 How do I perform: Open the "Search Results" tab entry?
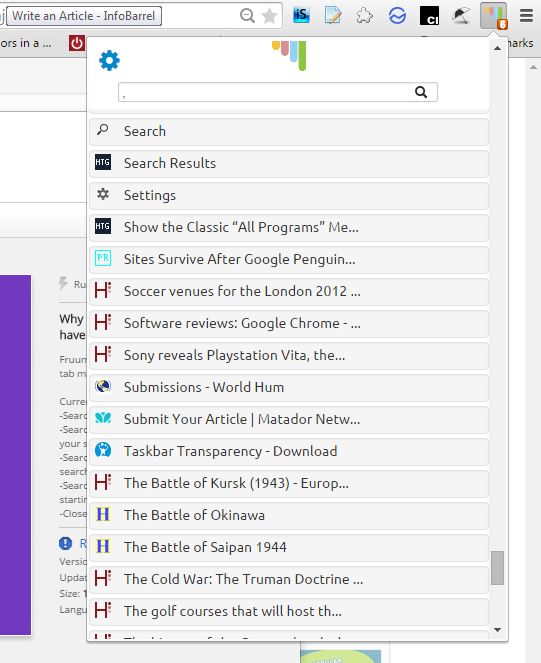[x=289, y=164]
